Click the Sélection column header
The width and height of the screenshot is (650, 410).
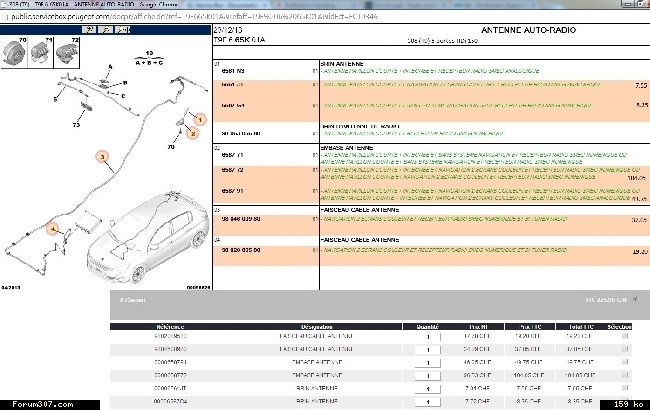[619, 327]
